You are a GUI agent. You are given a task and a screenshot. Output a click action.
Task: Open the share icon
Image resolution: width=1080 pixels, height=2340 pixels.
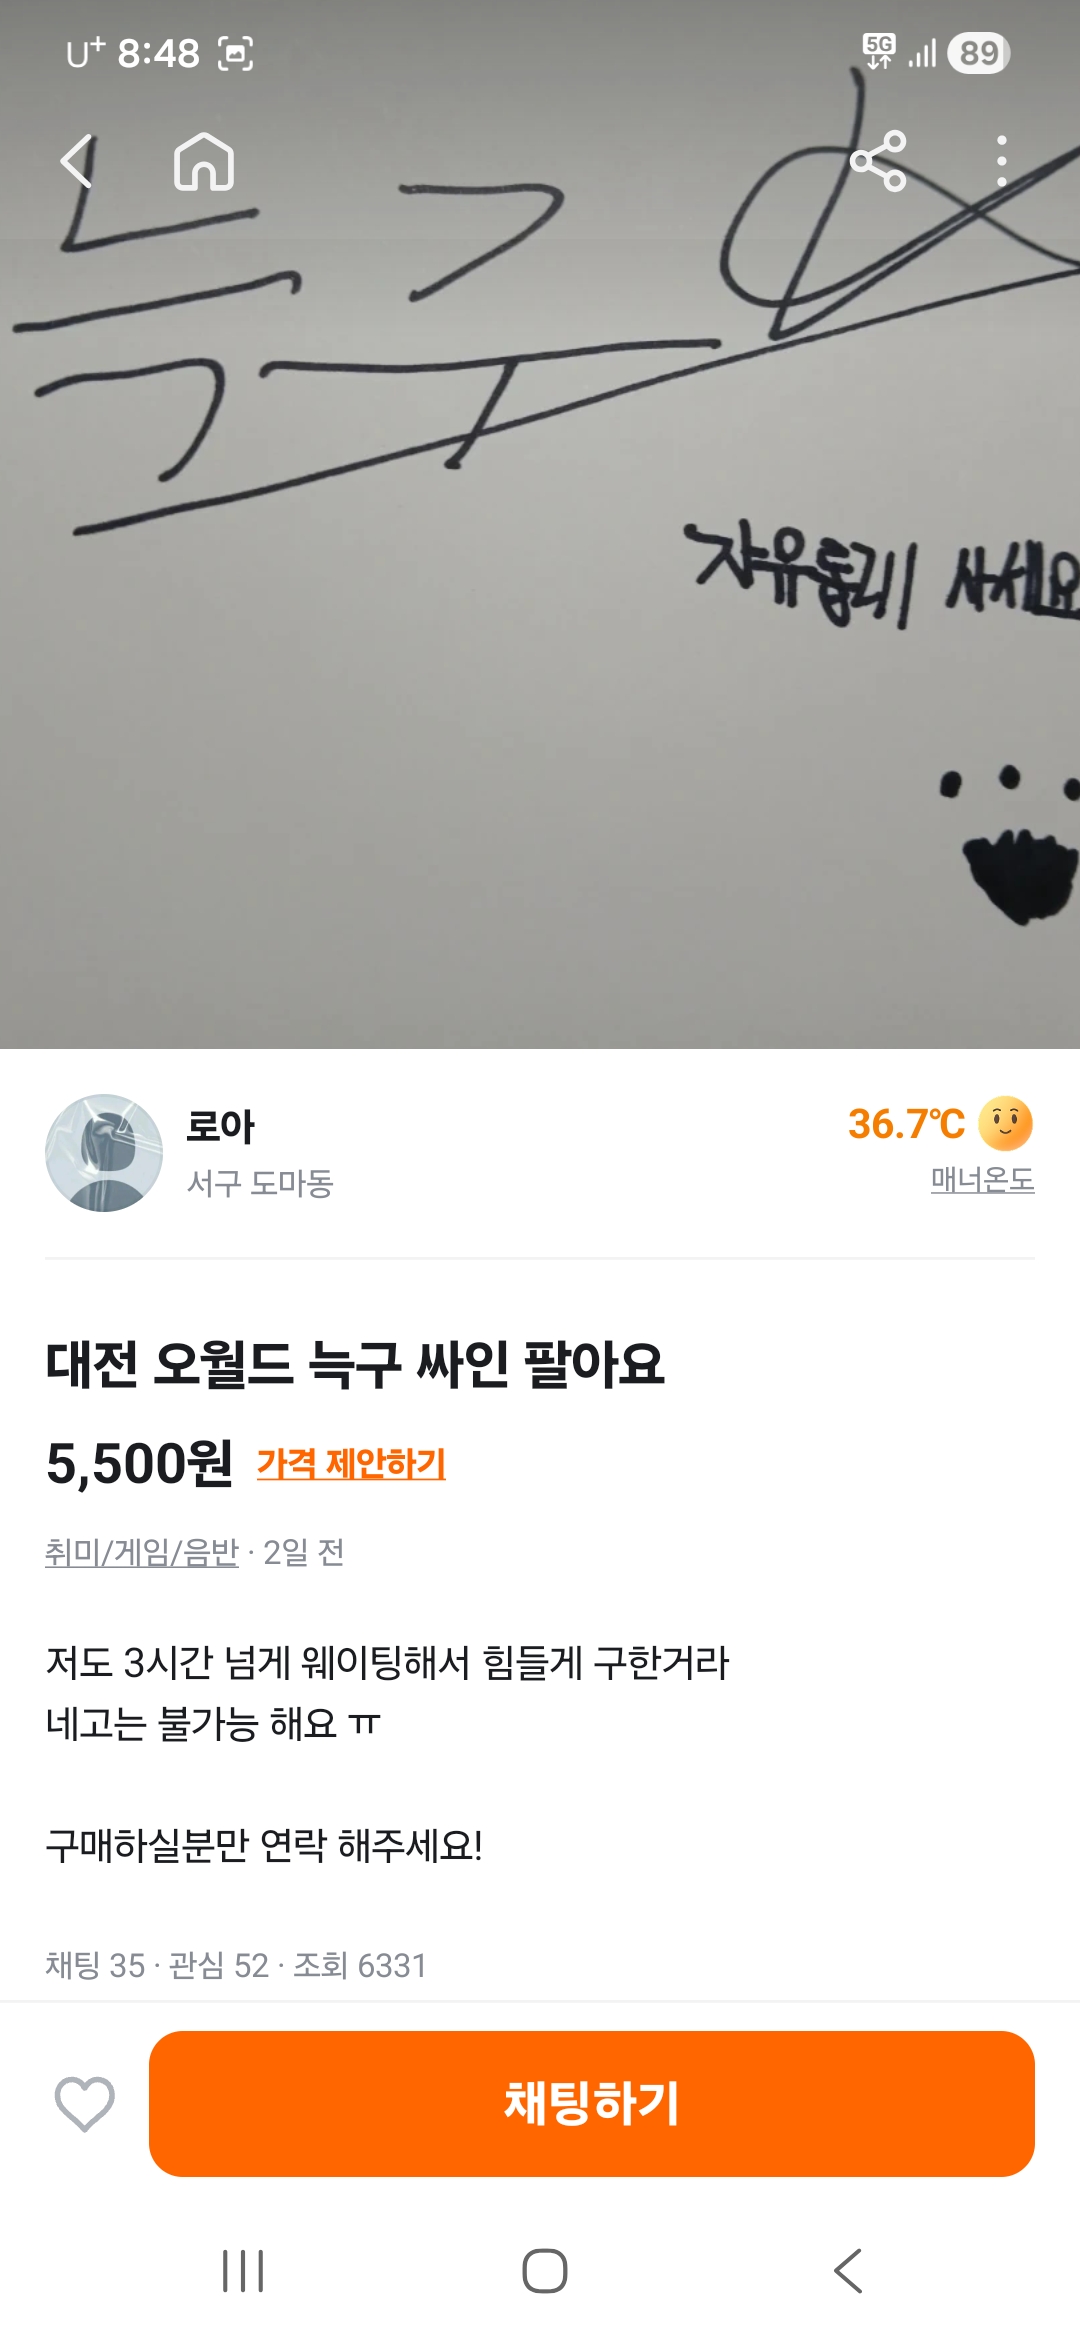[878, 161]
